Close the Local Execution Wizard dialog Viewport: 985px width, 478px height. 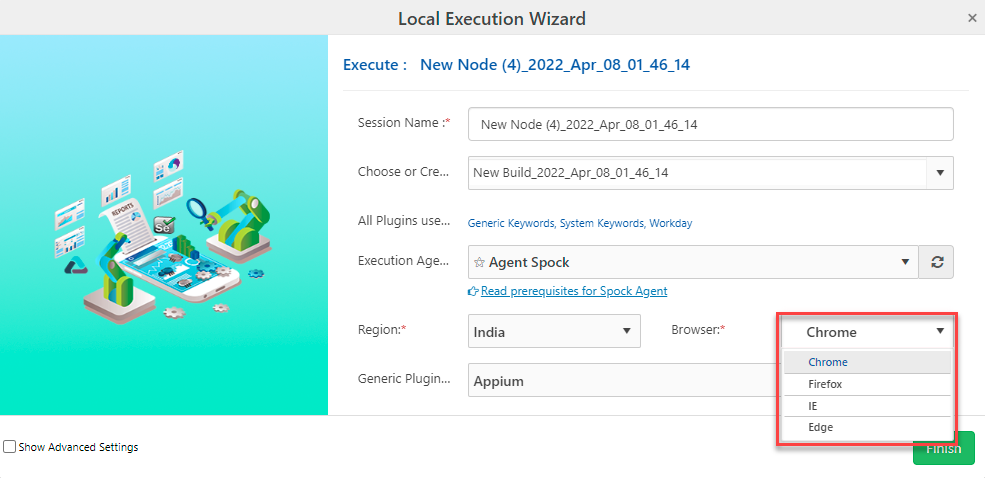(x=972, y=18)
